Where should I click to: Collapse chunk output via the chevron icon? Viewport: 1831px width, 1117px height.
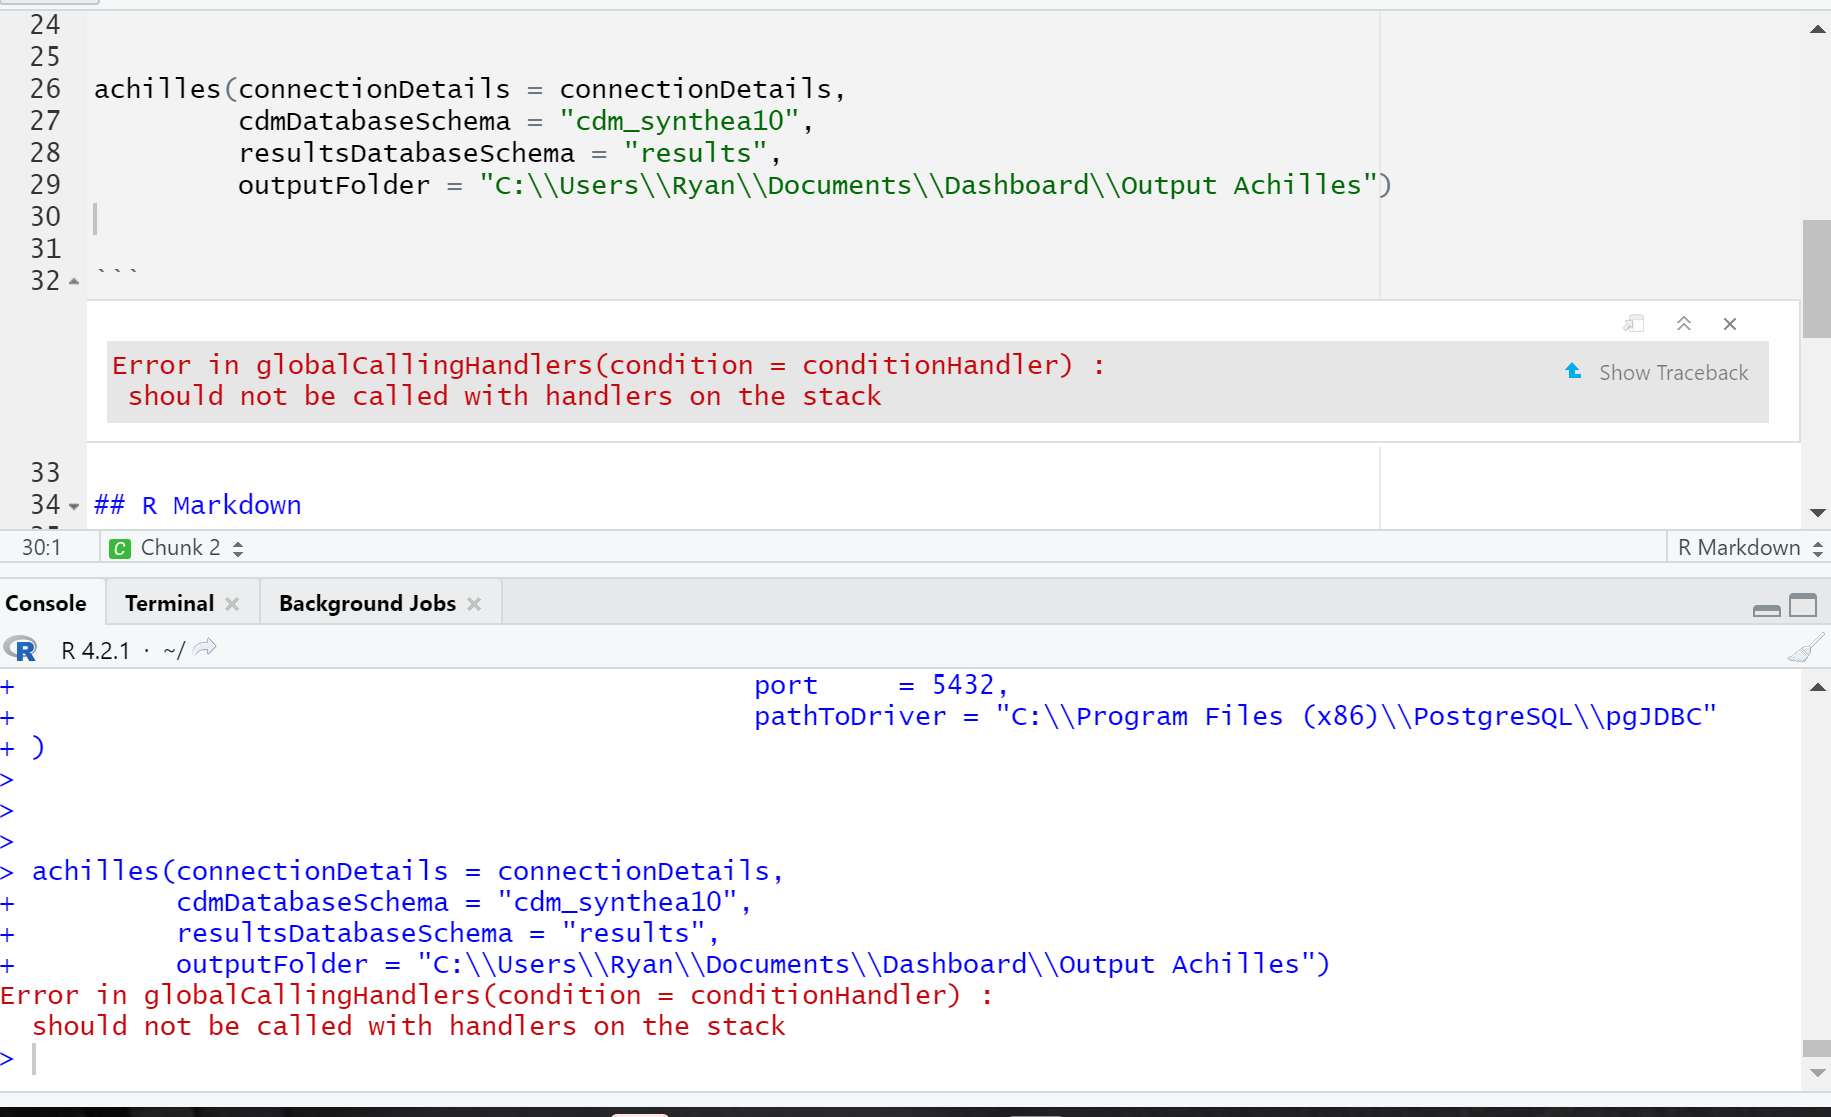(x=1684, y=323)
